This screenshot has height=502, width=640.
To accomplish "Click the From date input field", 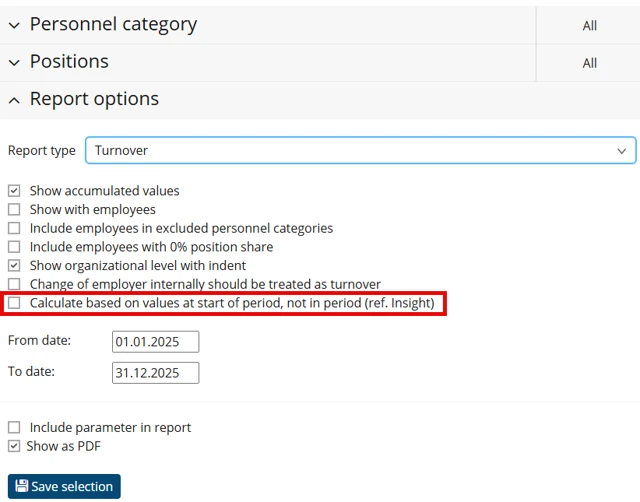I will (x=155, y=342).
